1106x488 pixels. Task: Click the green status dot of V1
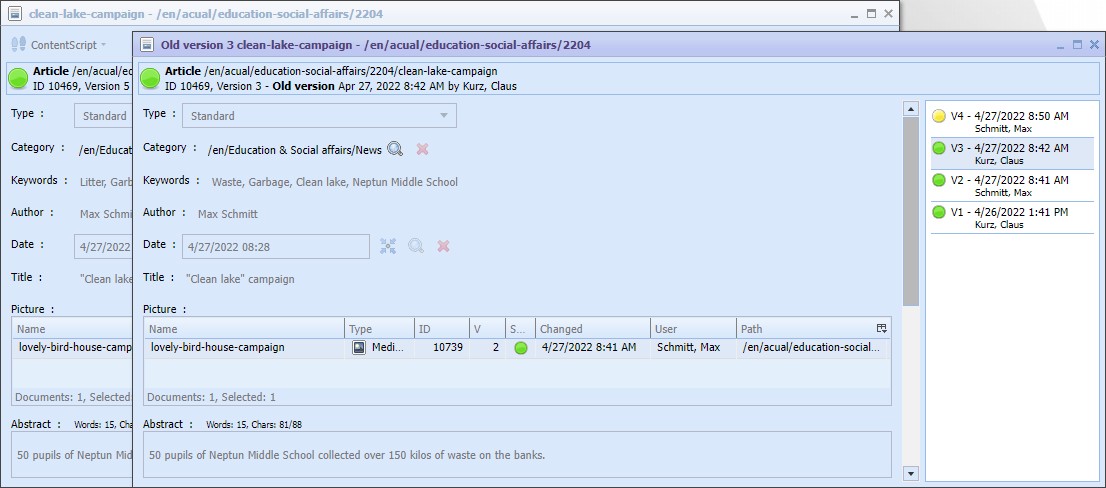tap(939, 212)
